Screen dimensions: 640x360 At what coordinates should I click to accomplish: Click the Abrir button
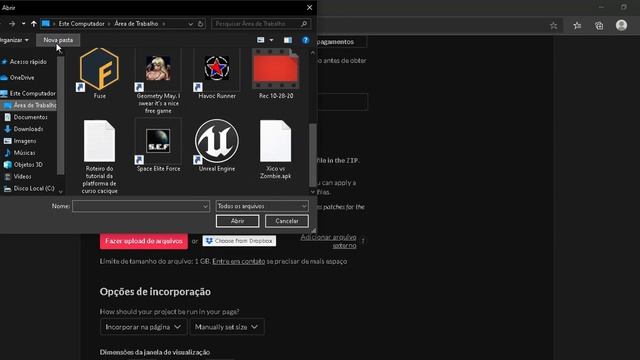238,221
